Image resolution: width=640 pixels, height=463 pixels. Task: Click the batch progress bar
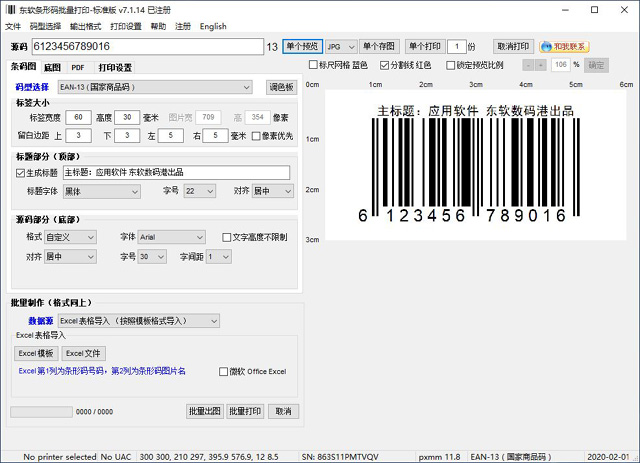point(41,412)
